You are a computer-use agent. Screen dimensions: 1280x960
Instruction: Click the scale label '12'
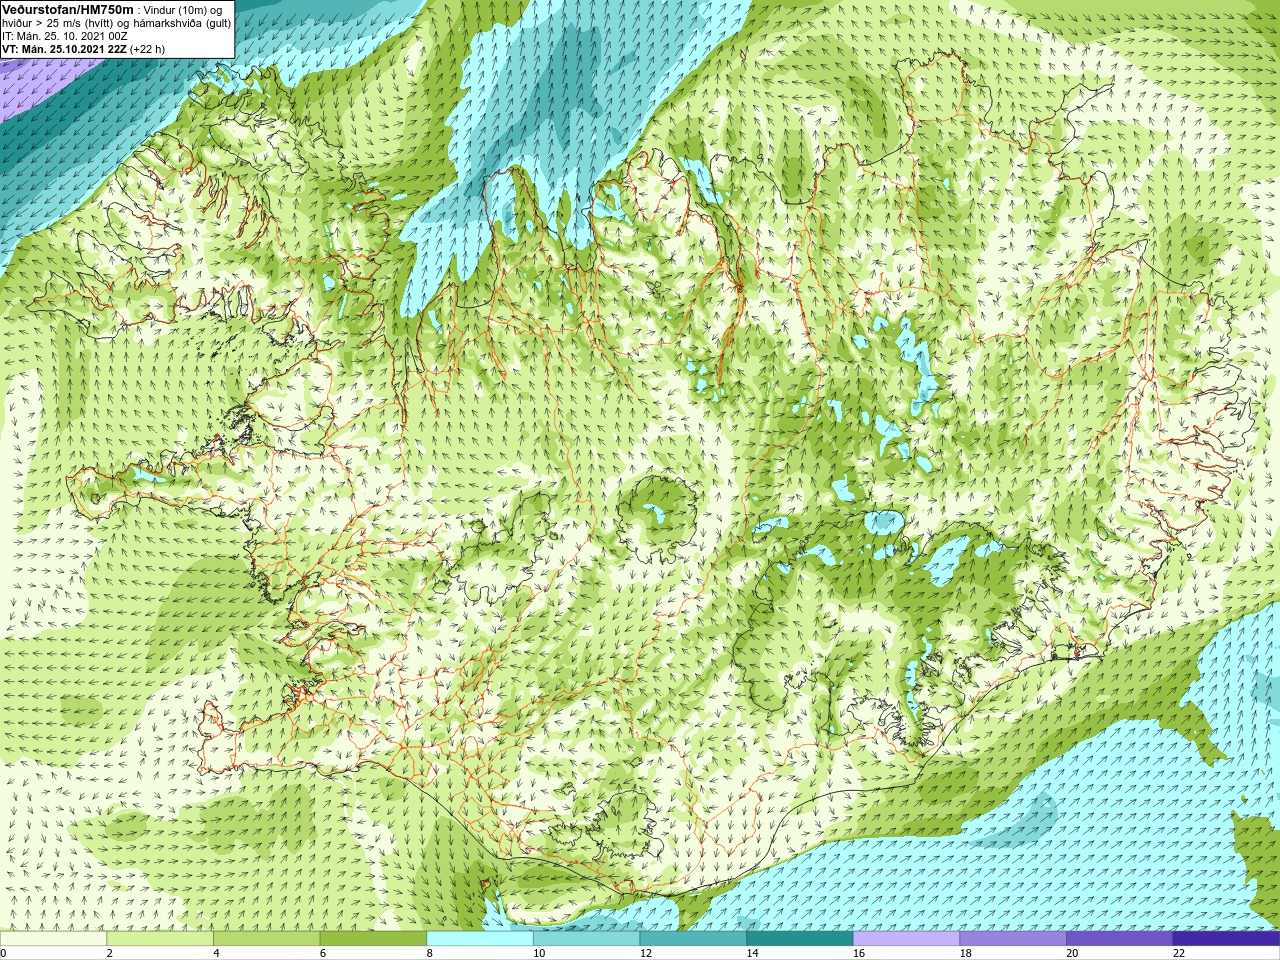(x=645, y=953)
